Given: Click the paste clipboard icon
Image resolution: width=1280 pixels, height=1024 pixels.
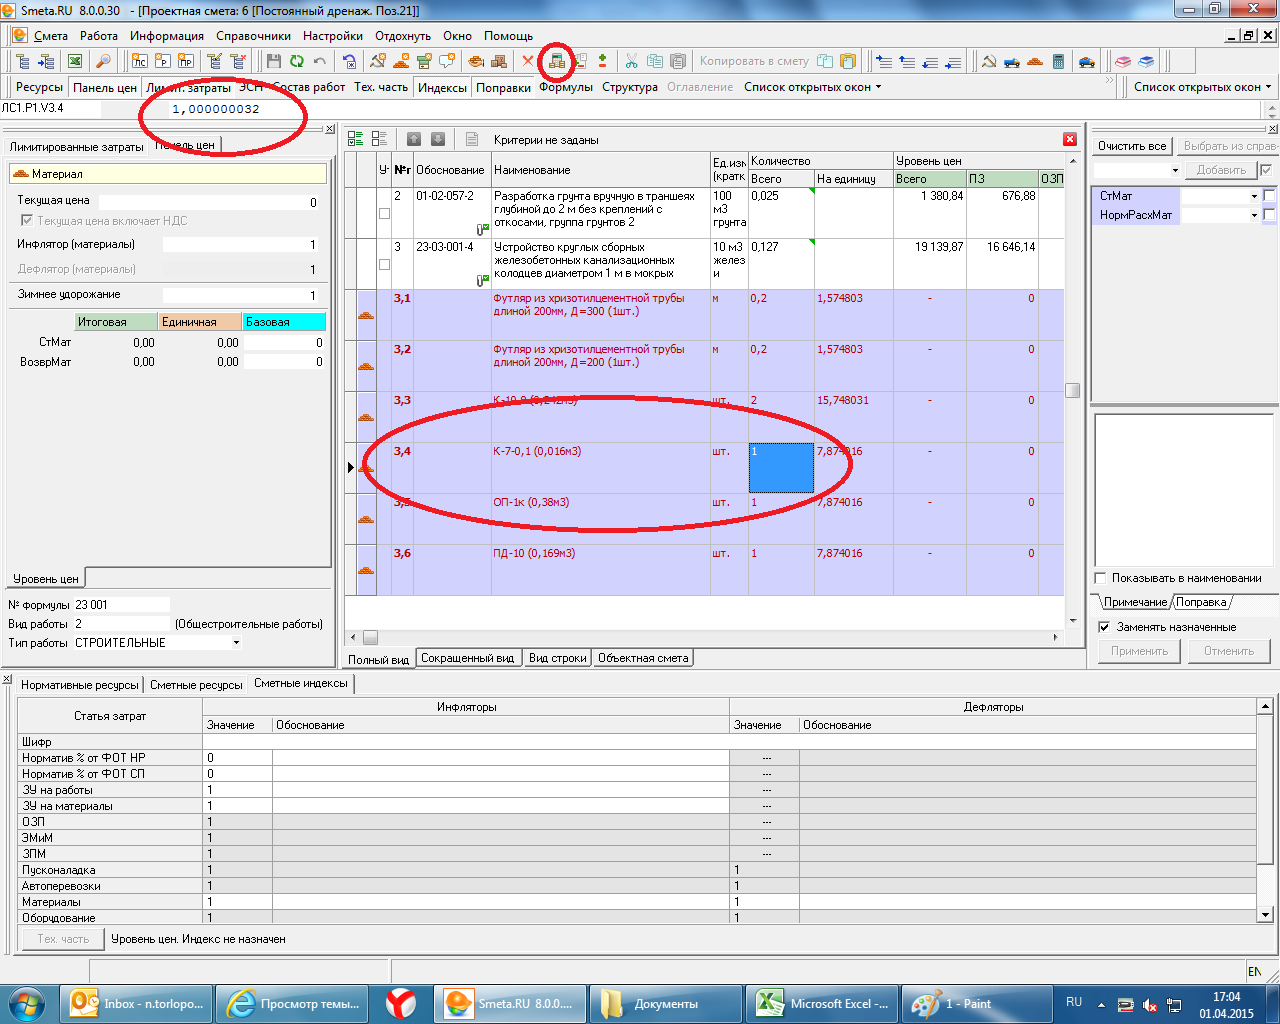Looking at the screenshot, I should (x=677, y=61).
